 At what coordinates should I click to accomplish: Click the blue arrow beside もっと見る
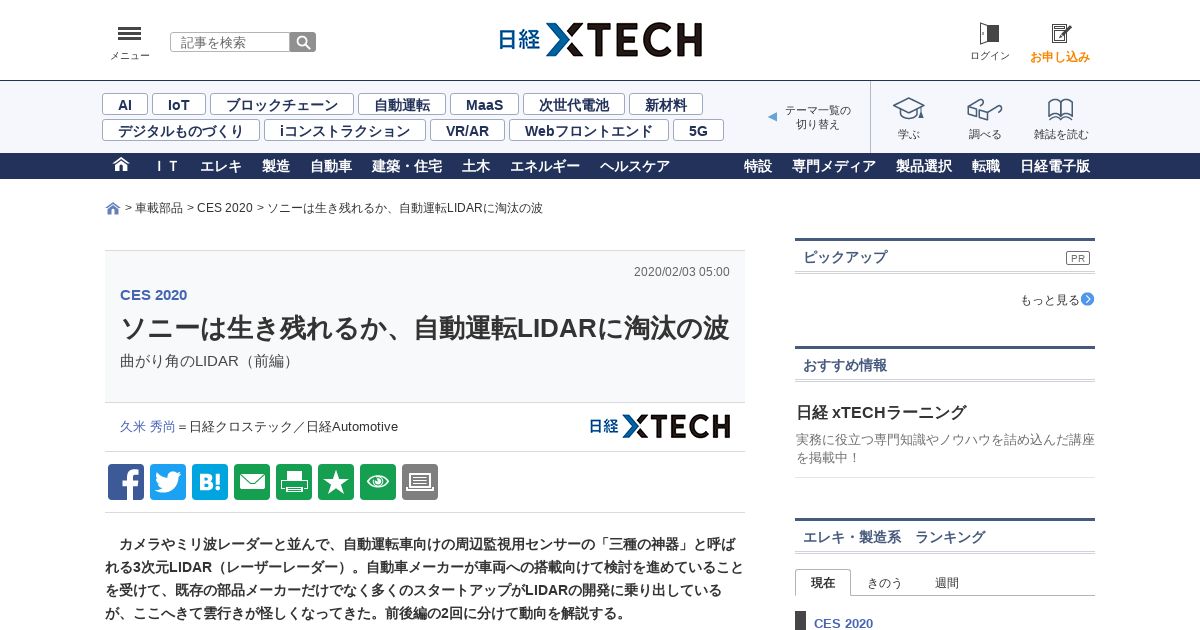1088,299
